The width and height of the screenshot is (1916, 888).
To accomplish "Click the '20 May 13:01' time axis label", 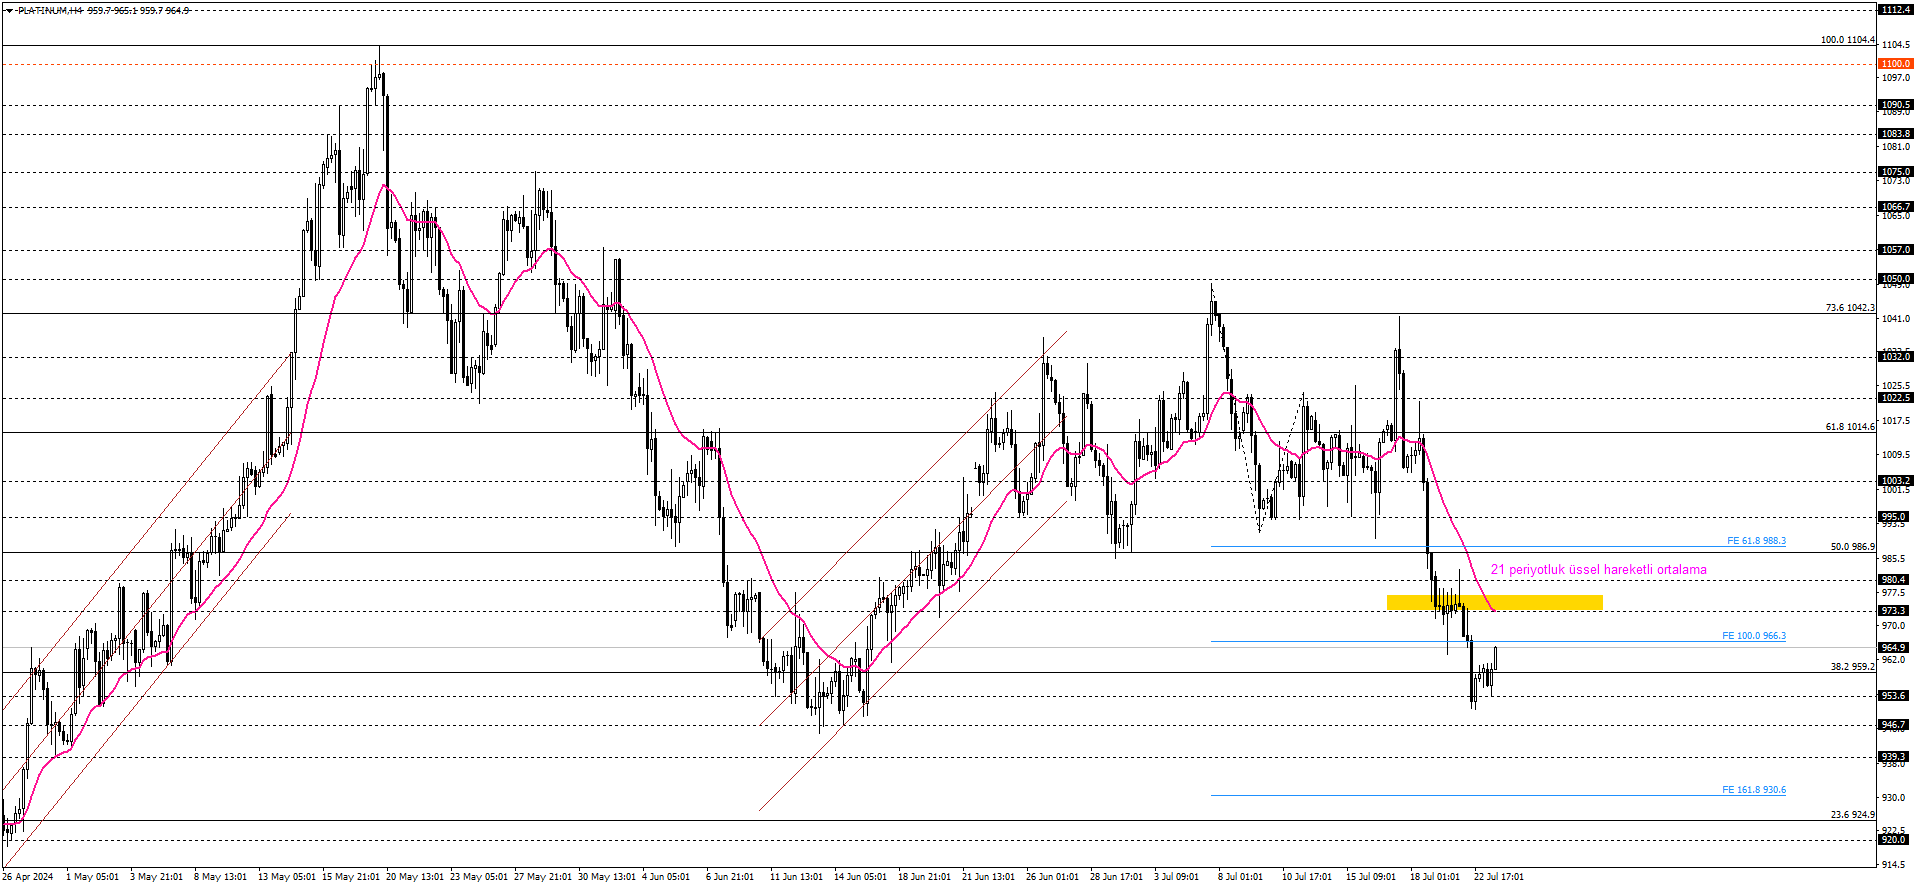I will pyautogui.click(x=415, y=877).
